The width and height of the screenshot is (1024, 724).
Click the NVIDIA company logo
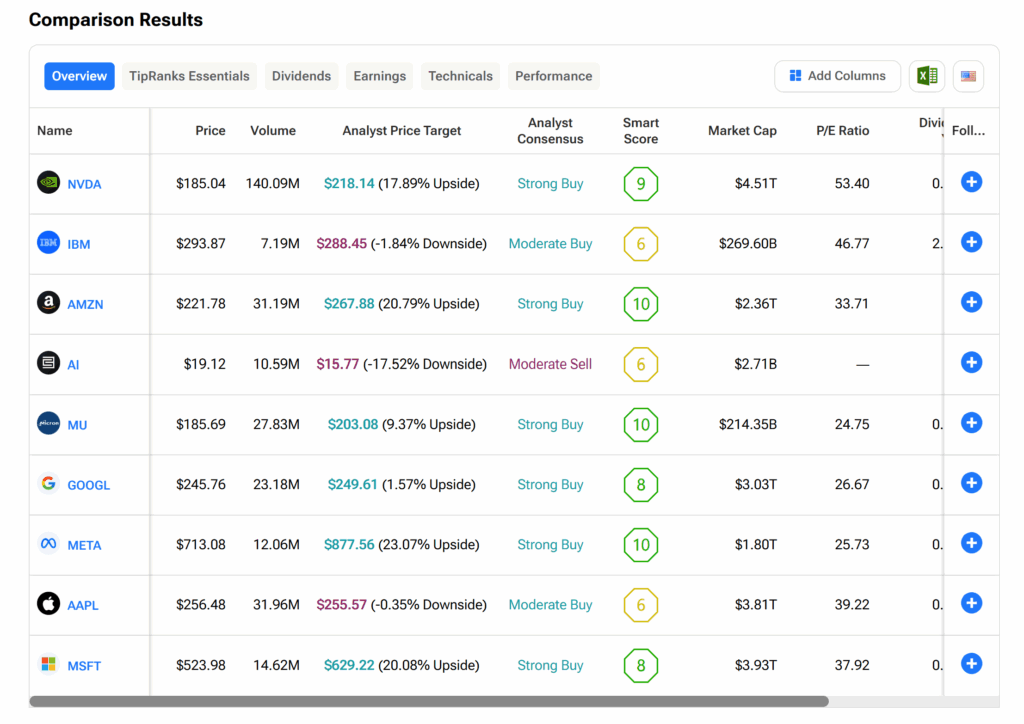coord(48,183)
